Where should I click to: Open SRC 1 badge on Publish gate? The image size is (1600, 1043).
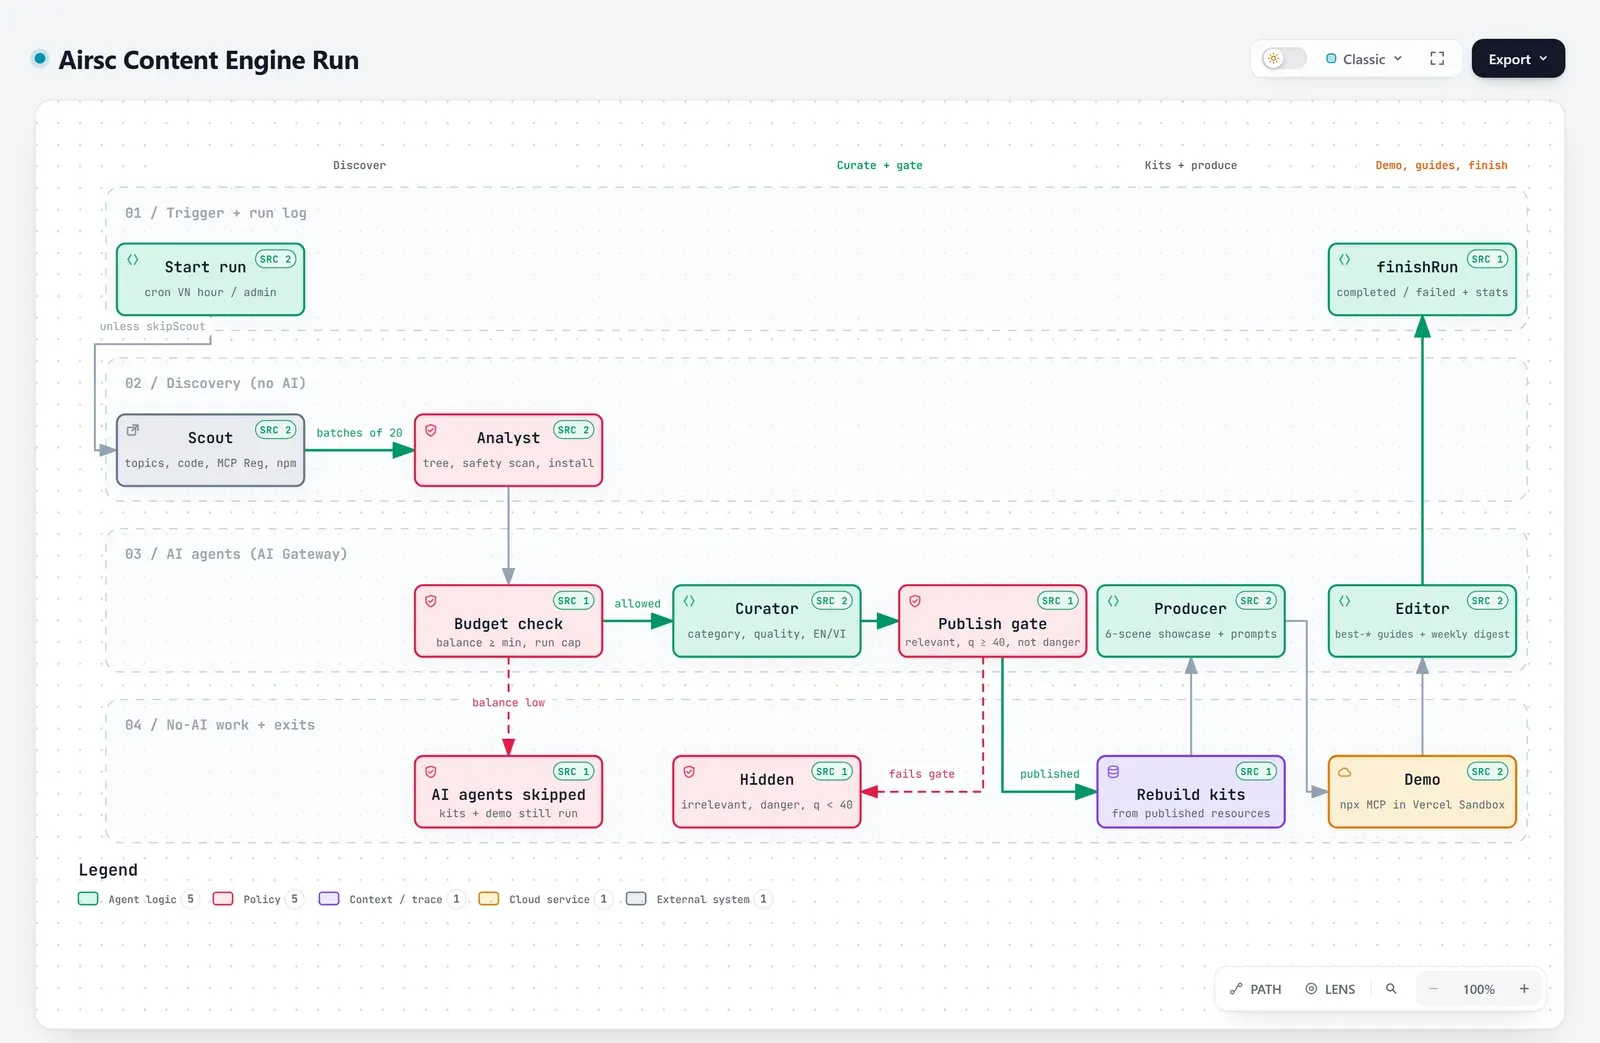1058,601
